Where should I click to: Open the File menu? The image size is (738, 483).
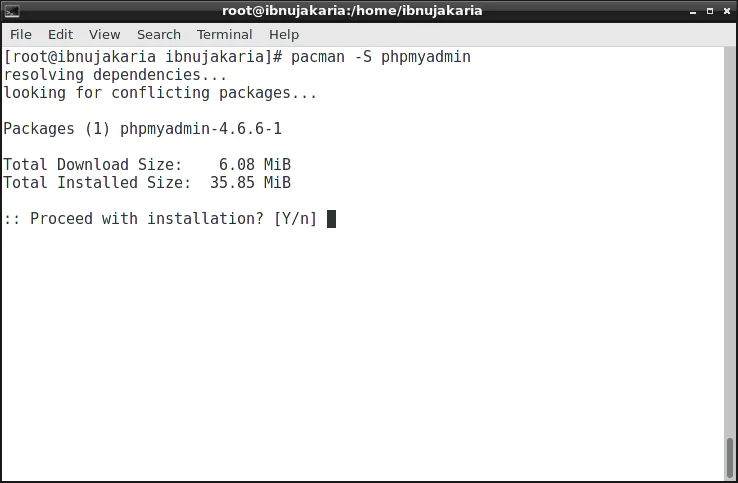coord(21,35)
